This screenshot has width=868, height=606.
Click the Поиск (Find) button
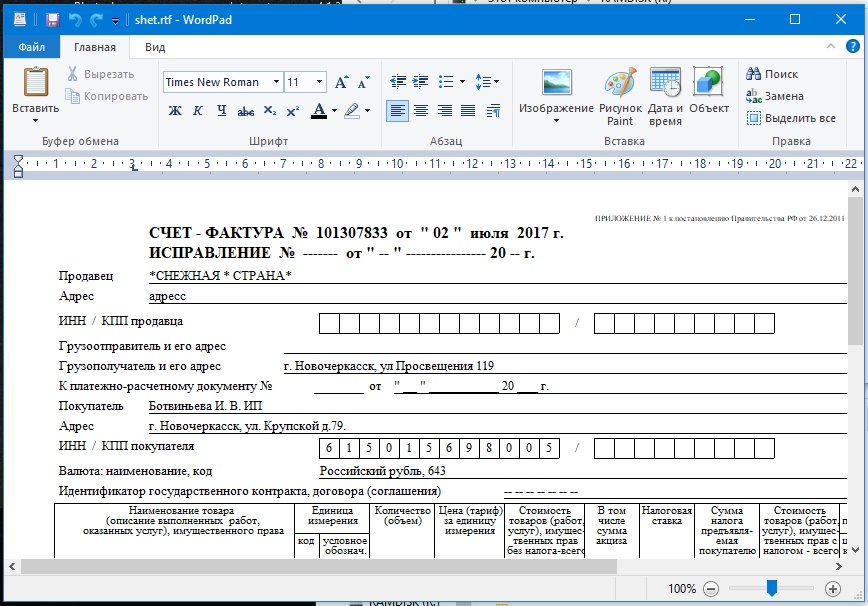point(772,74)
